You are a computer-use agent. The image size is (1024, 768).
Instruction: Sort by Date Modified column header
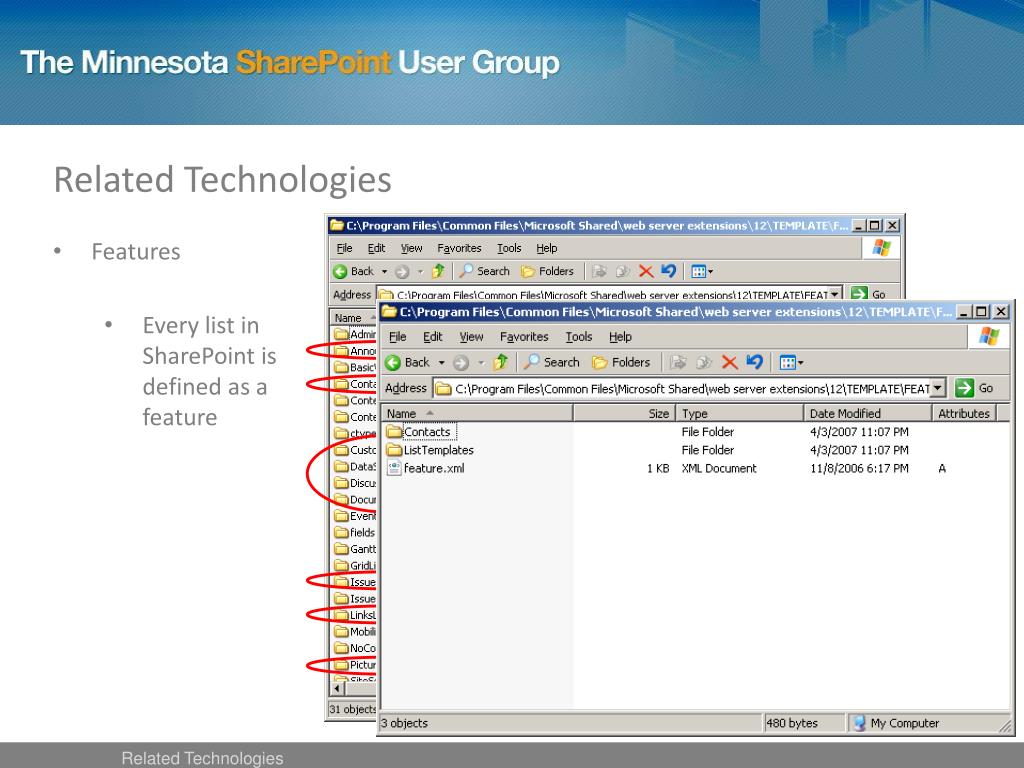tap(867, 413)
